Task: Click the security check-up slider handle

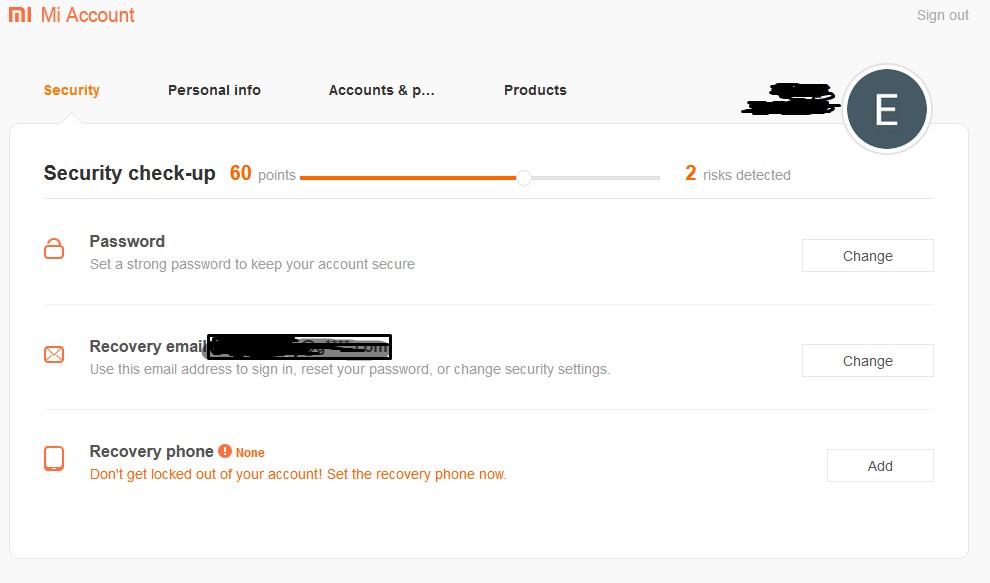Action: tap(524, 178)
